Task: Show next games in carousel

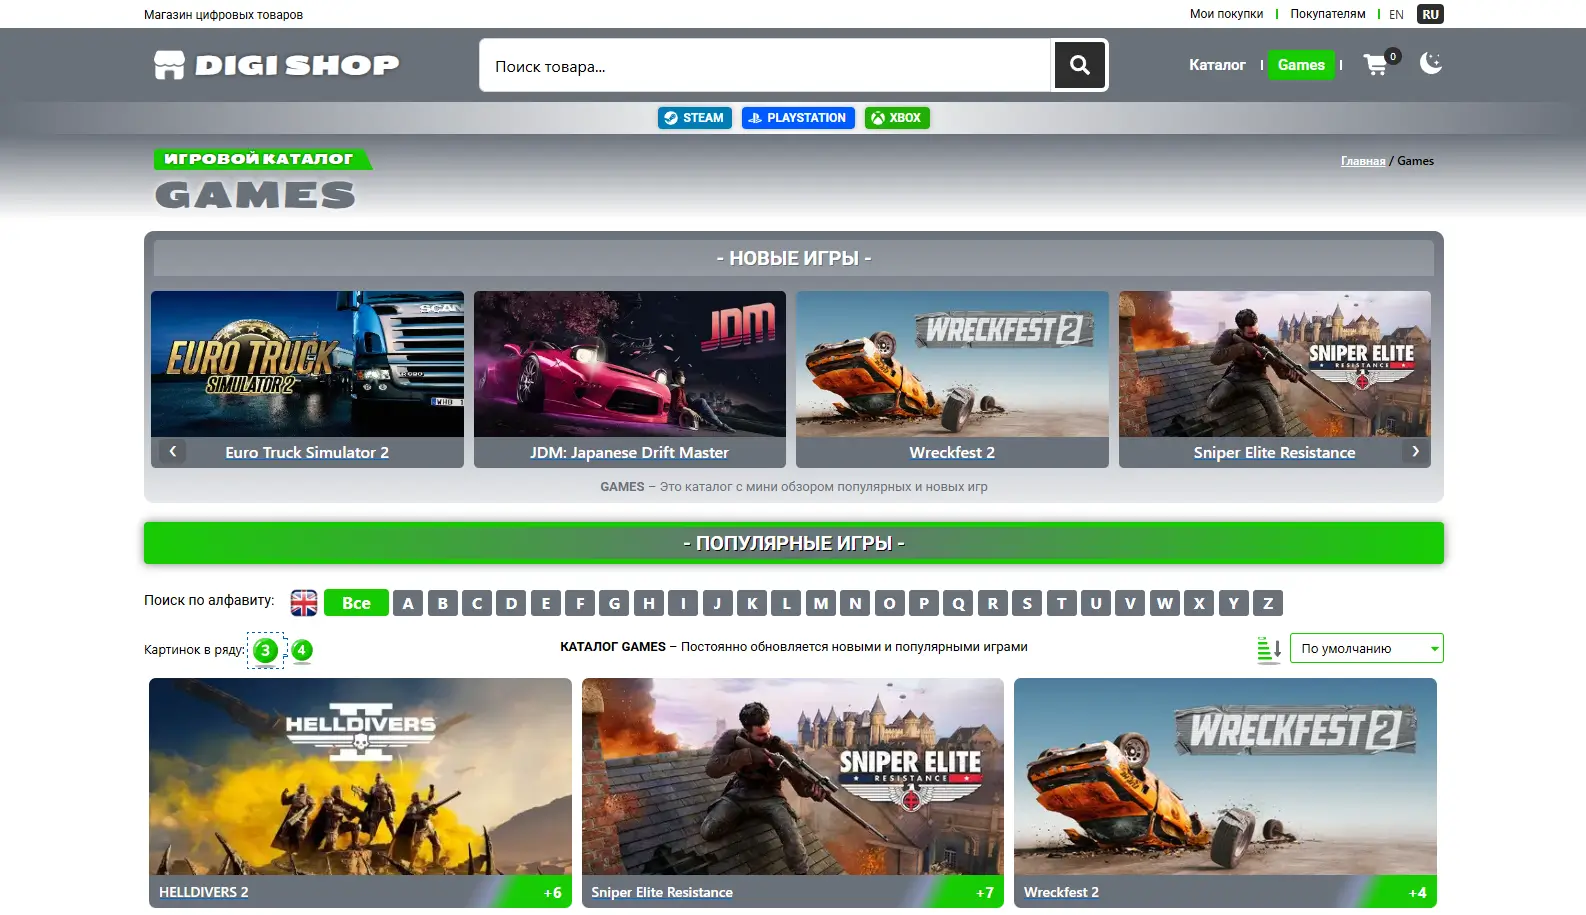Action: (x=1415, y=451)
